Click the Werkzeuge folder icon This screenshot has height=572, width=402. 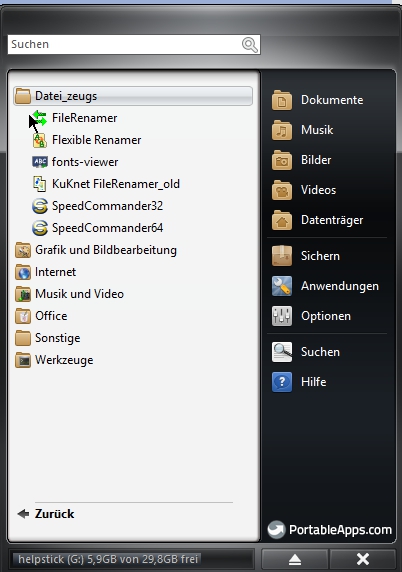point(23,360)
